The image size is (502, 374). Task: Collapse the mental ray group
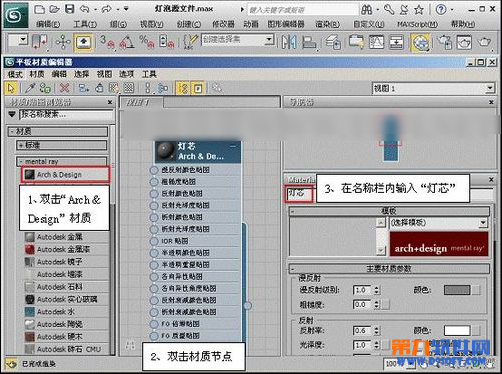tap(62, 161)
